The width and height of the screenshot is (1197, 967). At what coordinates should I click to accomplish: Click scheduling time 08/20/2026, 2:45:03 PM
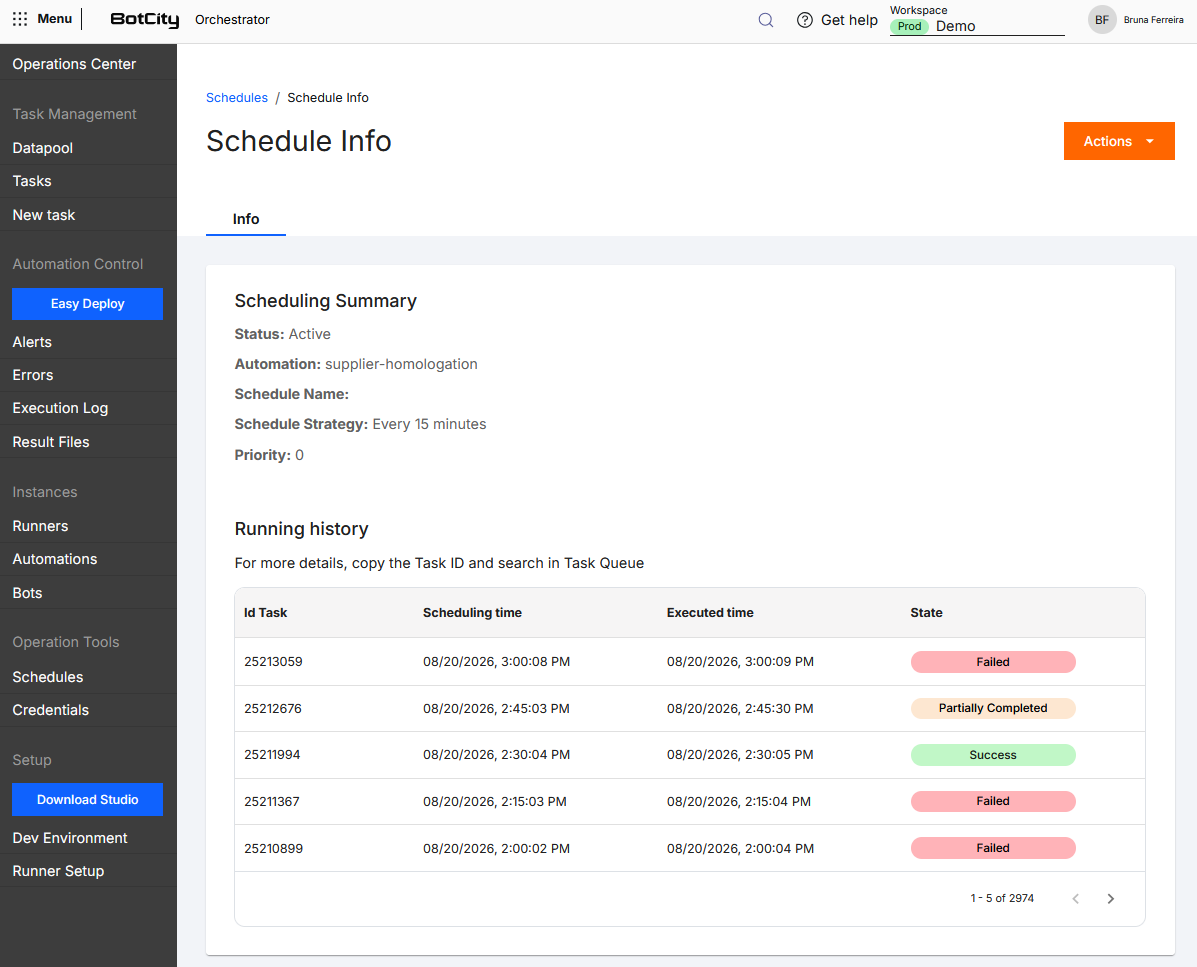pos(496,708)
